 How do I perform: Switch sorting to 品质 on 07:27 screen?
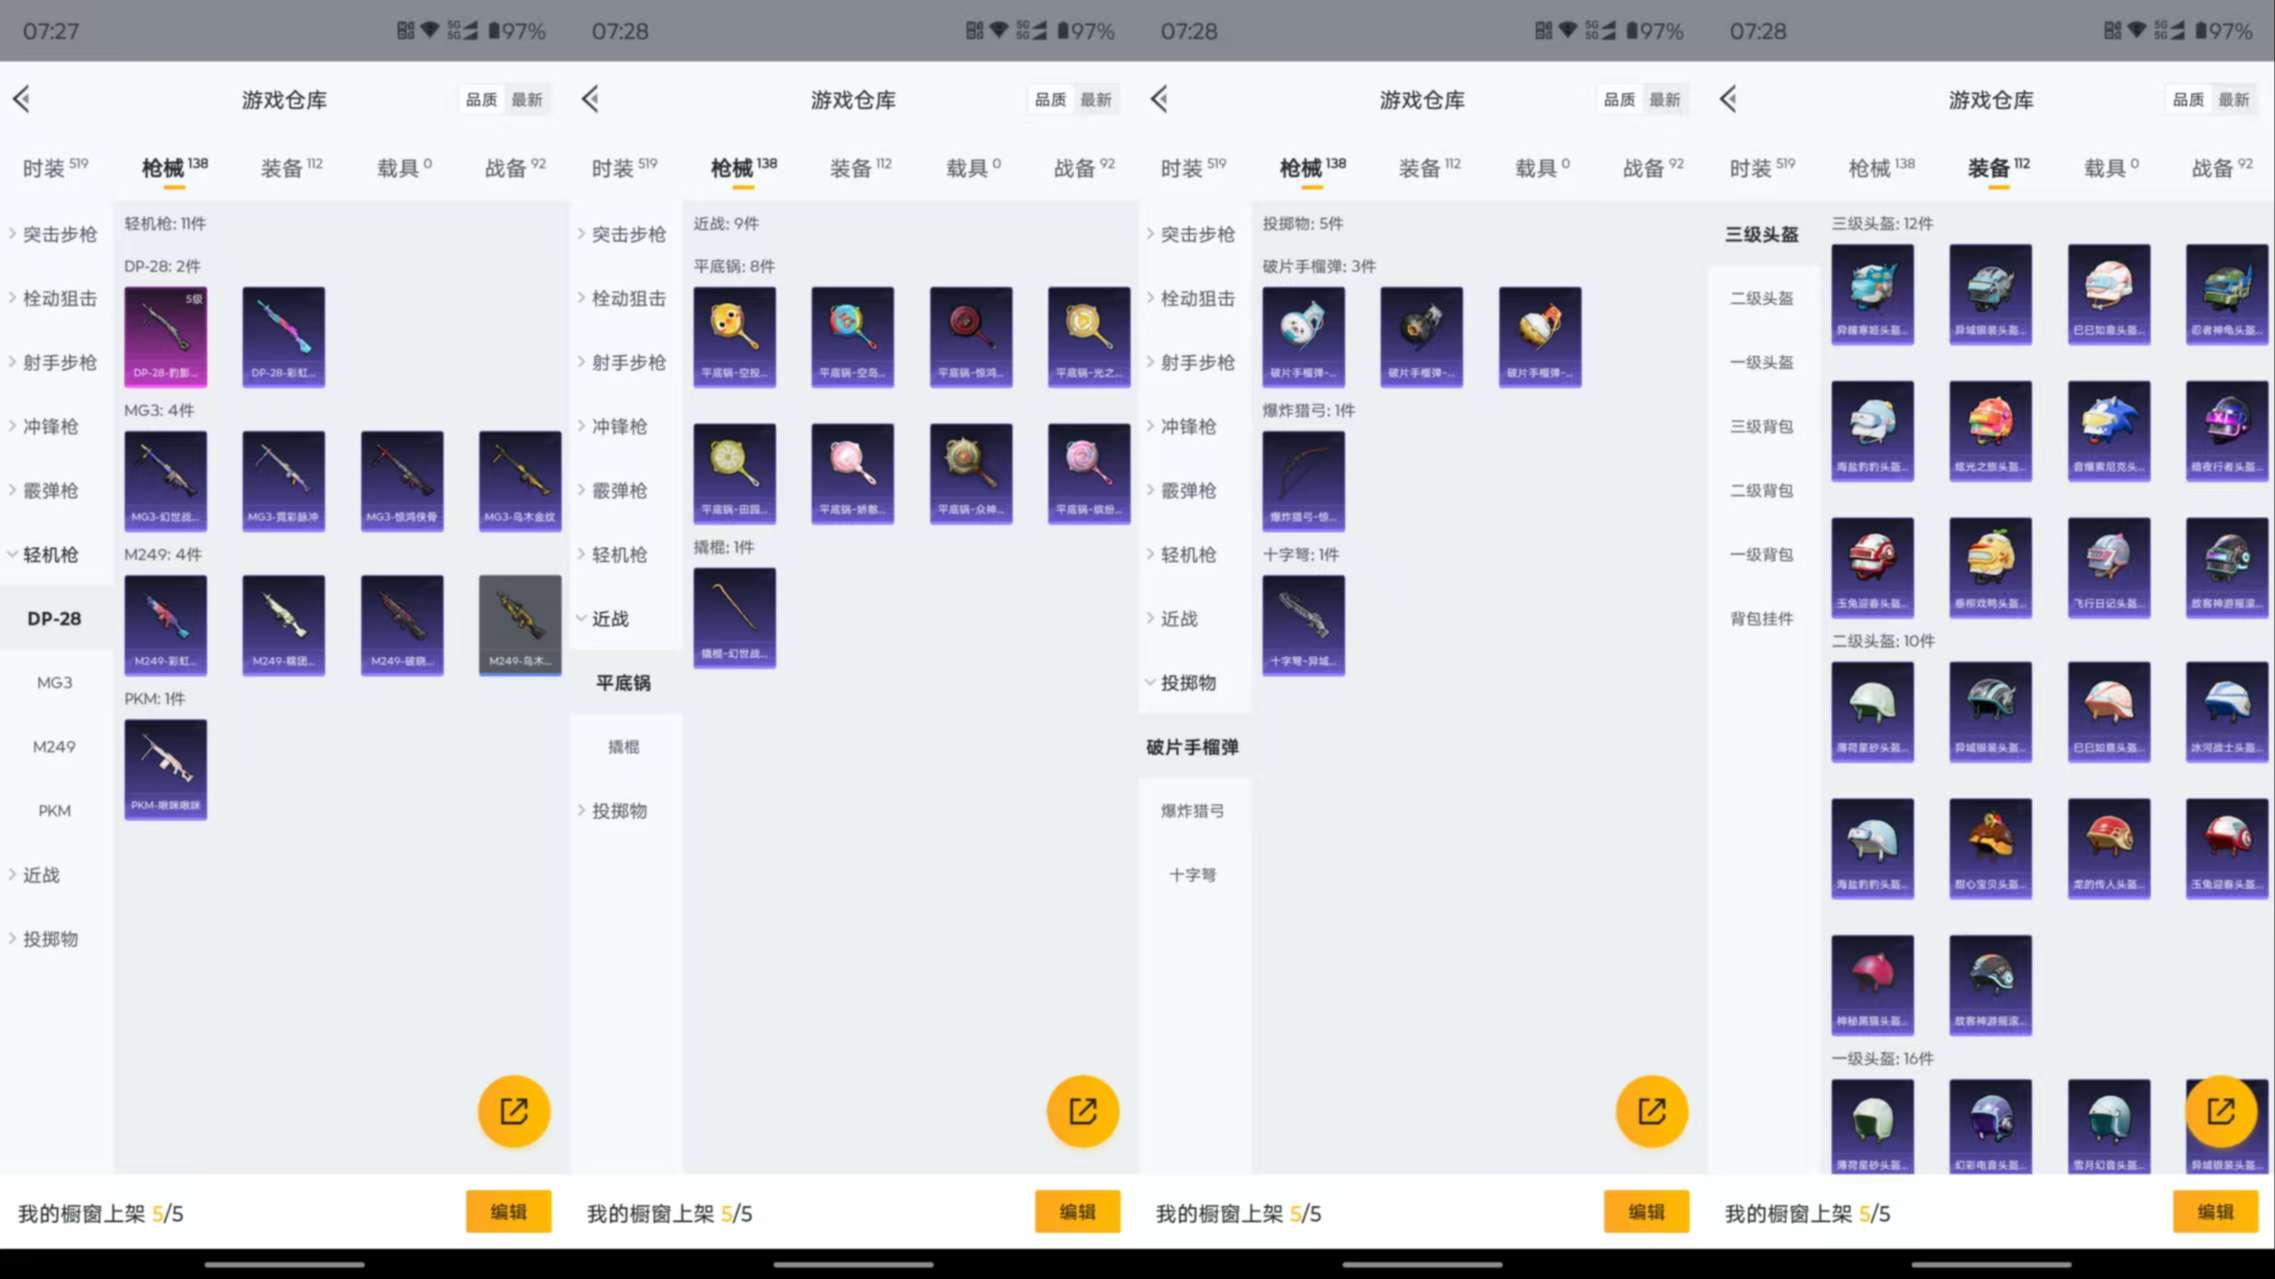point(481,99)
